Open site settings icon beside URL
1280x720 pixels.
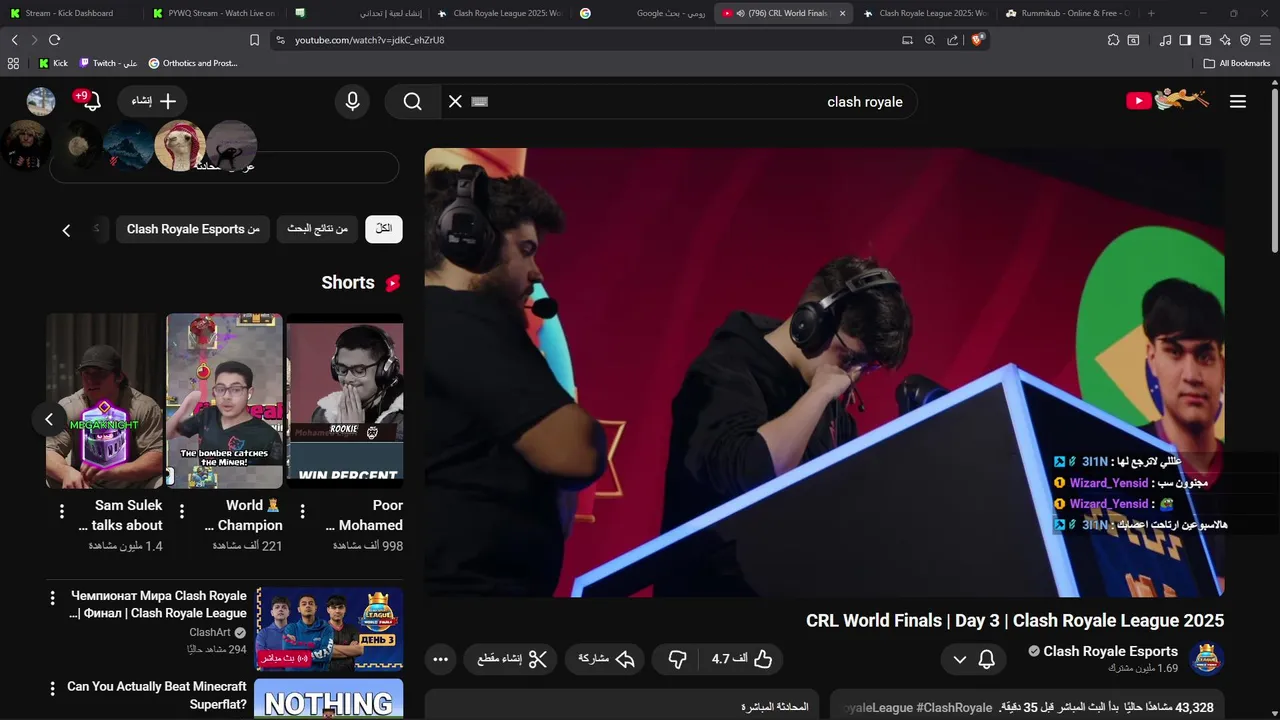pyautogui.click(x=280, y=40)
